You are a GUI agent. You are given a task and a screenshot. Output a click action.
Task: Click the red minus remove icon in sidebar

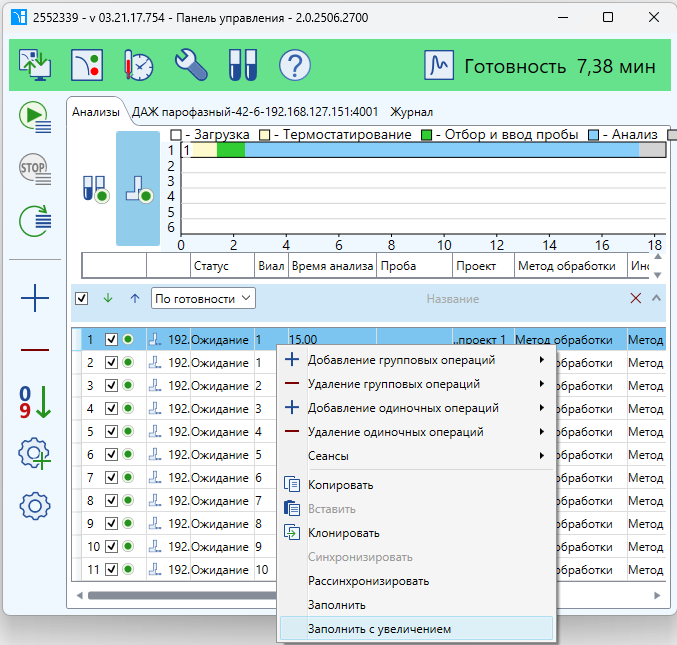coord(35,349)
